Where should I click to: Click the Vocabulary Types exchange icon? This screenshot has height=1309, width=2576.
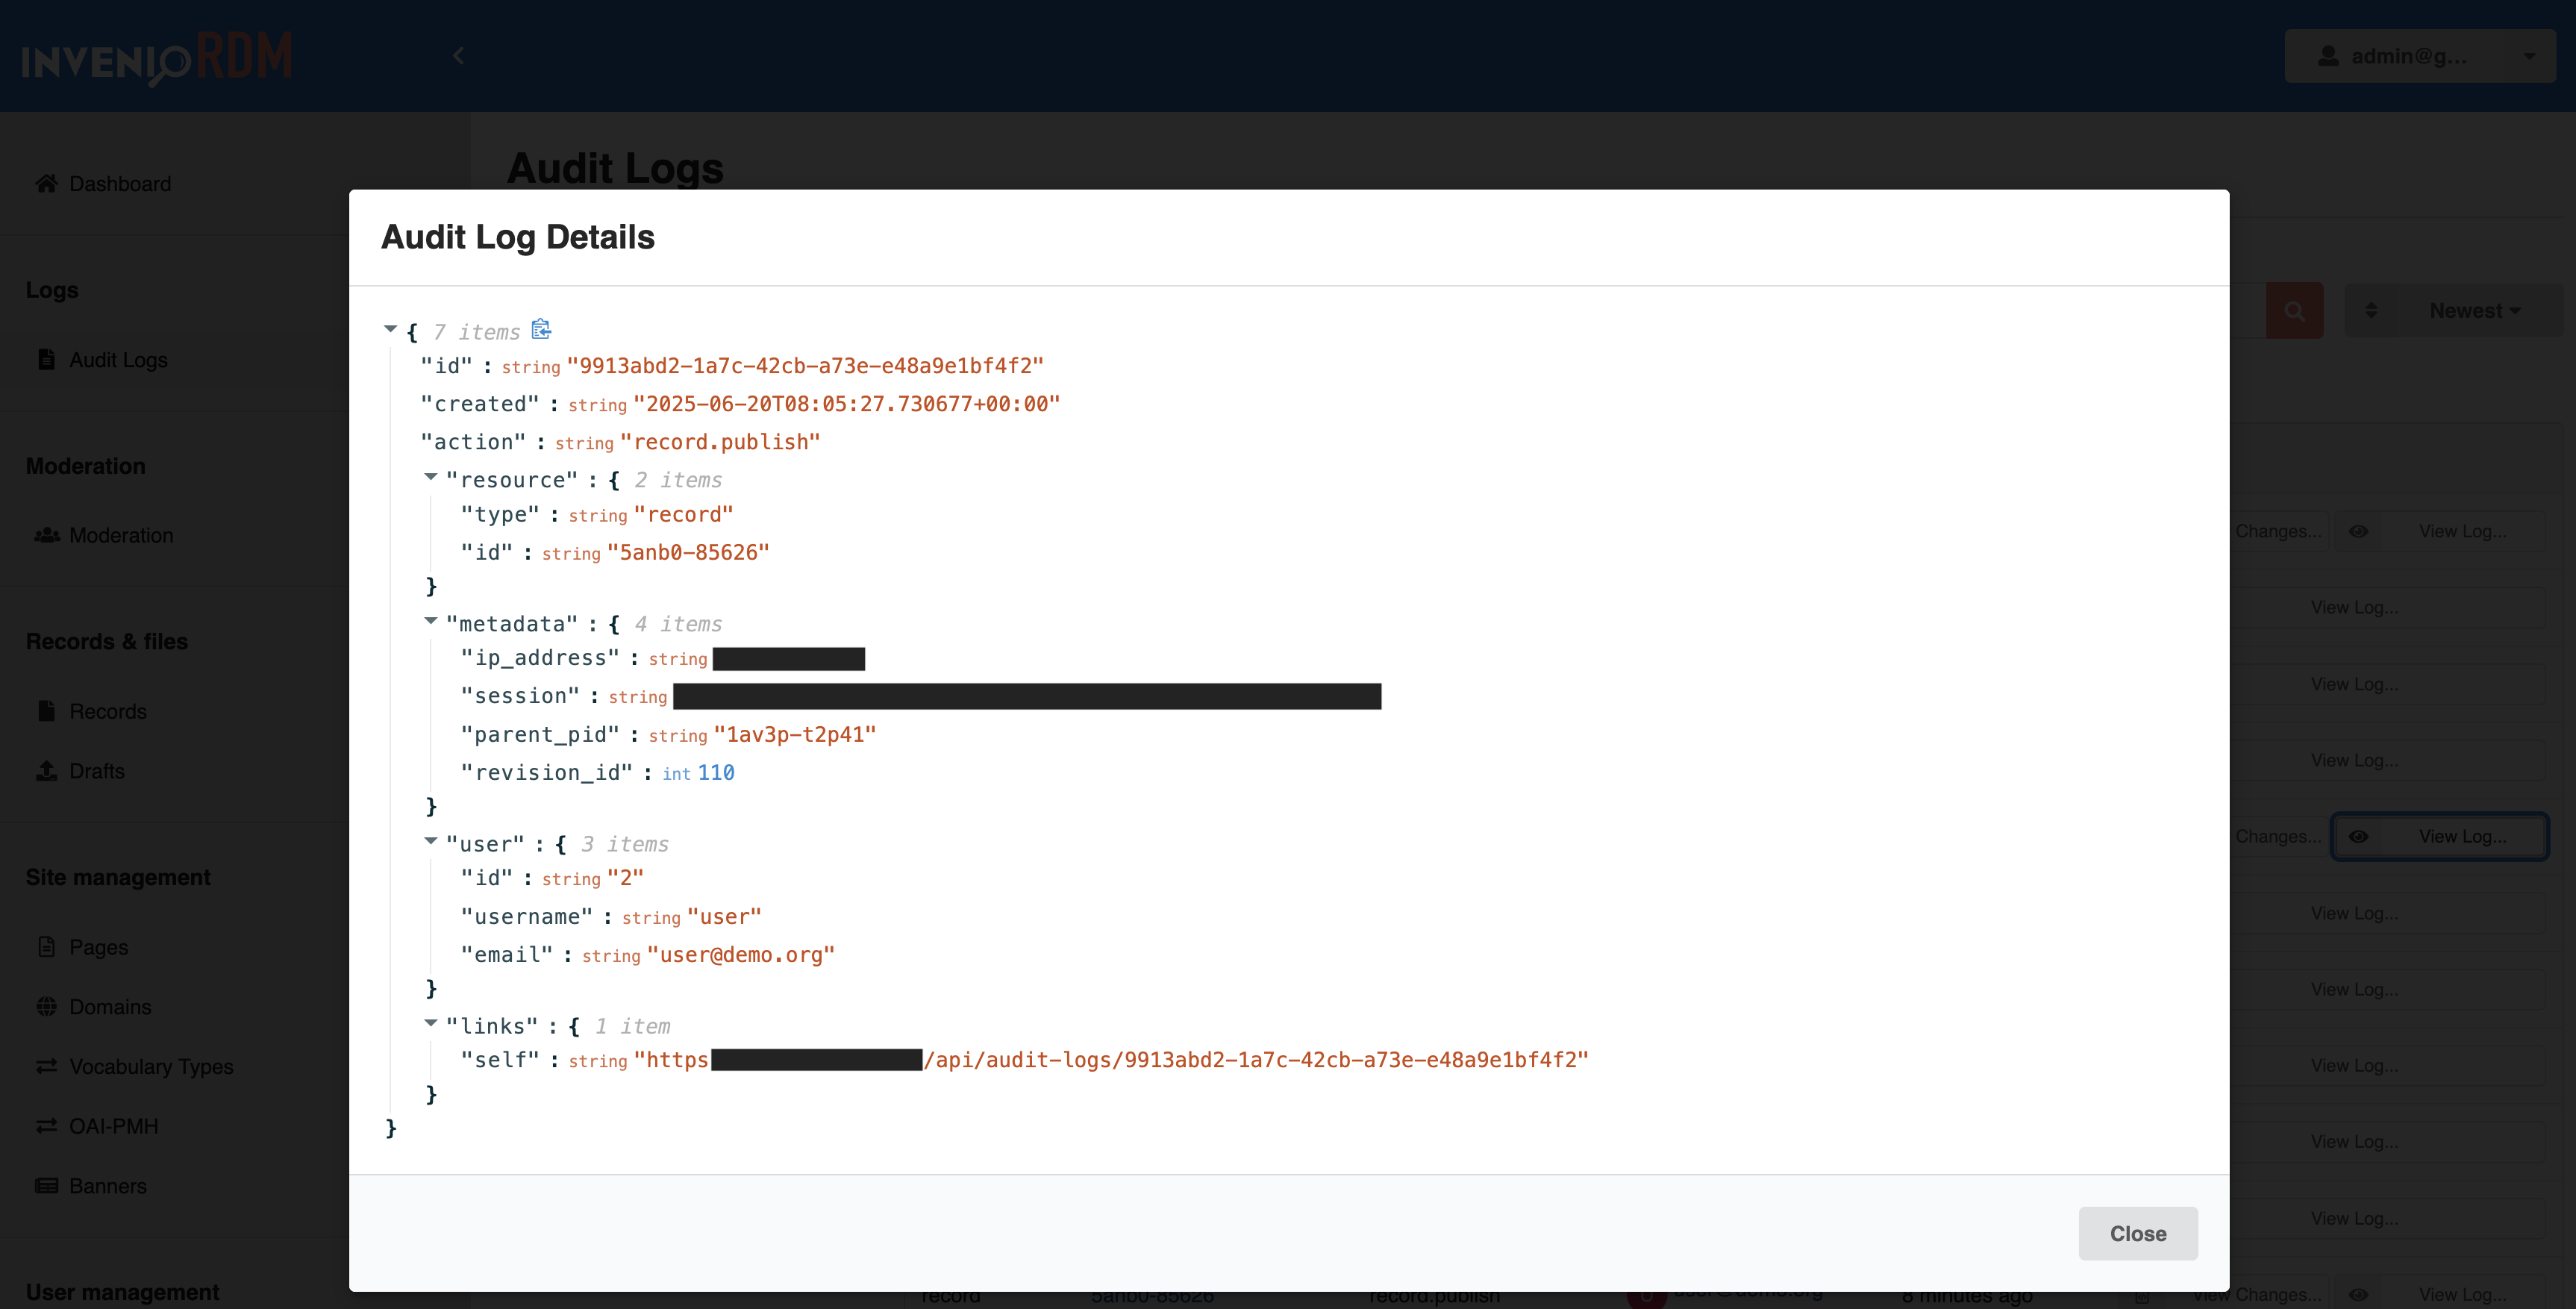[46, 1066]
